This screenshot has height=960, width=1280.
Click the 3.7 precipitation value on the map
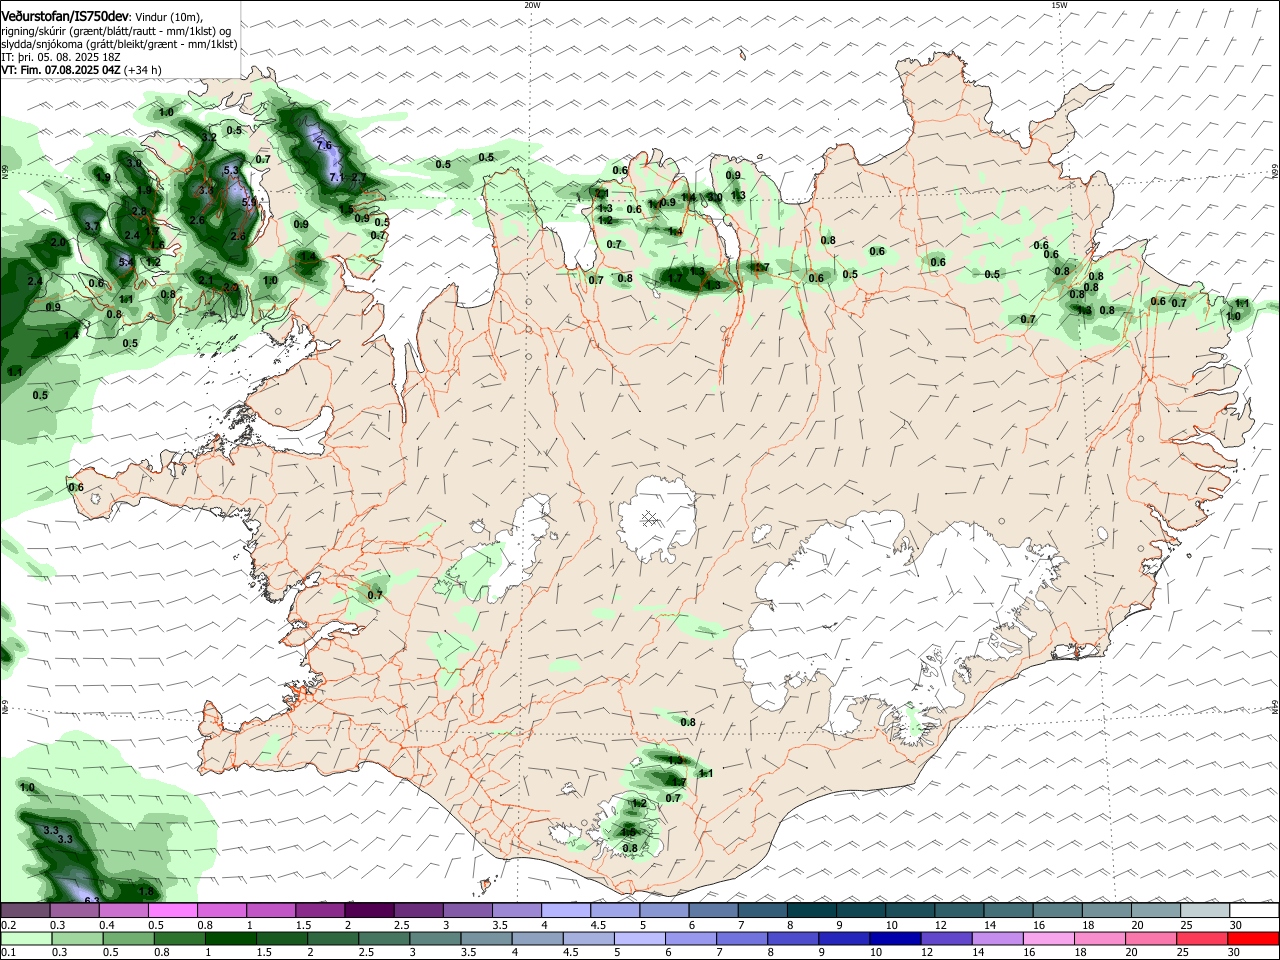92,227
